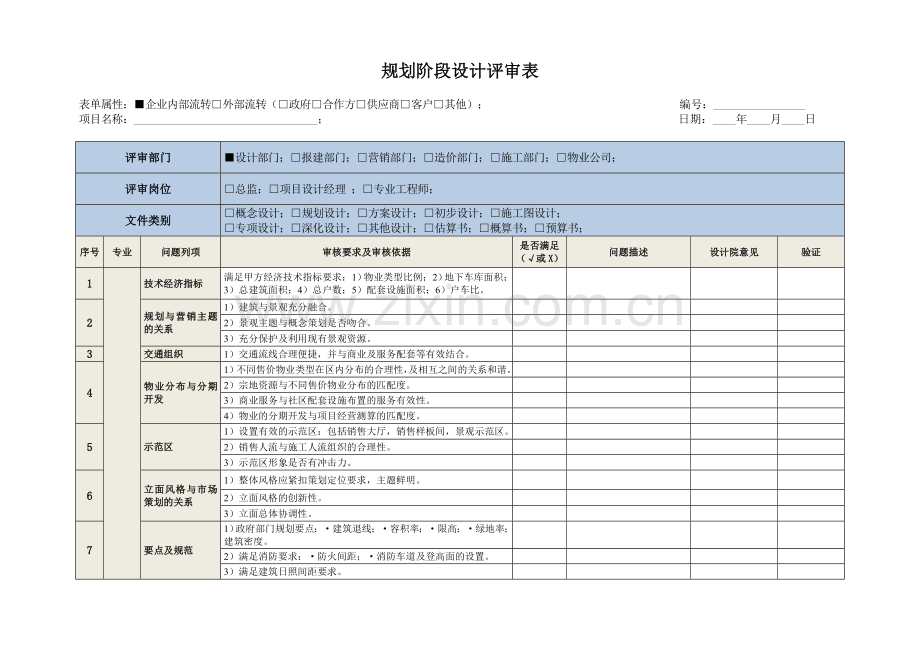Tick the 施工图设计 checkbox

coord(495,213)
